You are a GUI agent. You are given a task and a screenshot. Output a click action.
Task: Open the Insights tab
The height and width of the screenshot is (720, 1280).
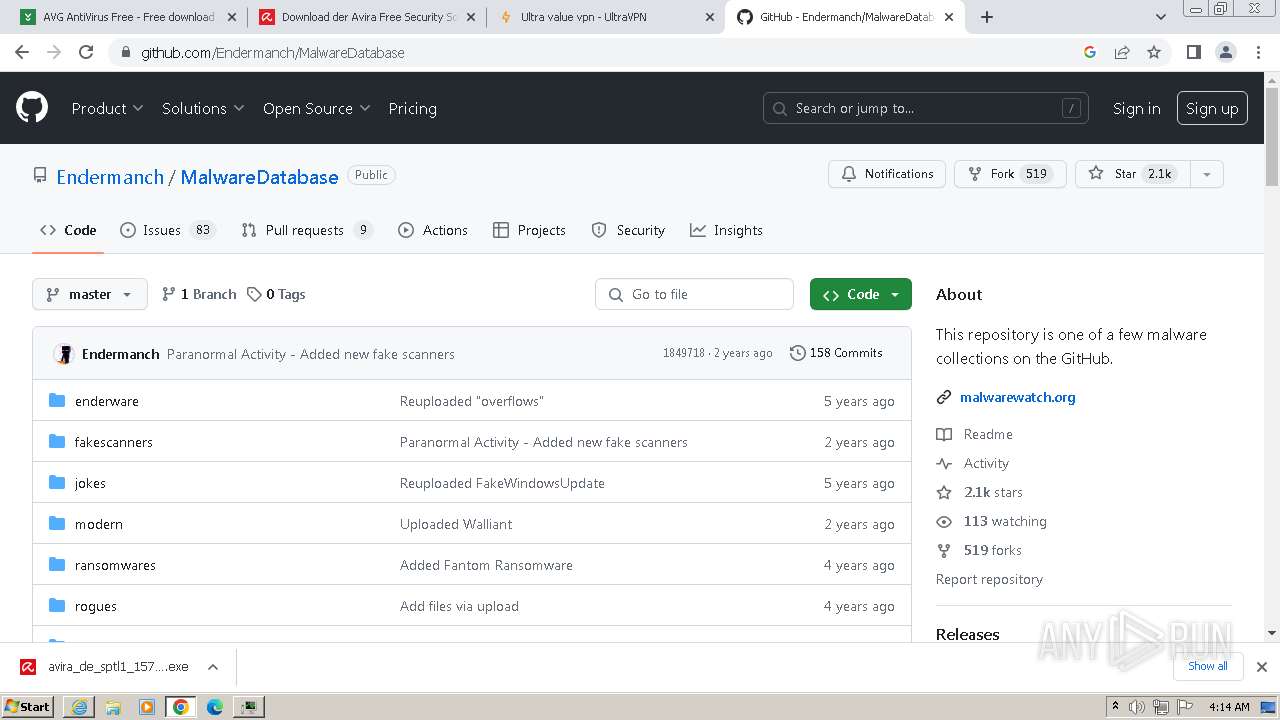tap(726, 230)
